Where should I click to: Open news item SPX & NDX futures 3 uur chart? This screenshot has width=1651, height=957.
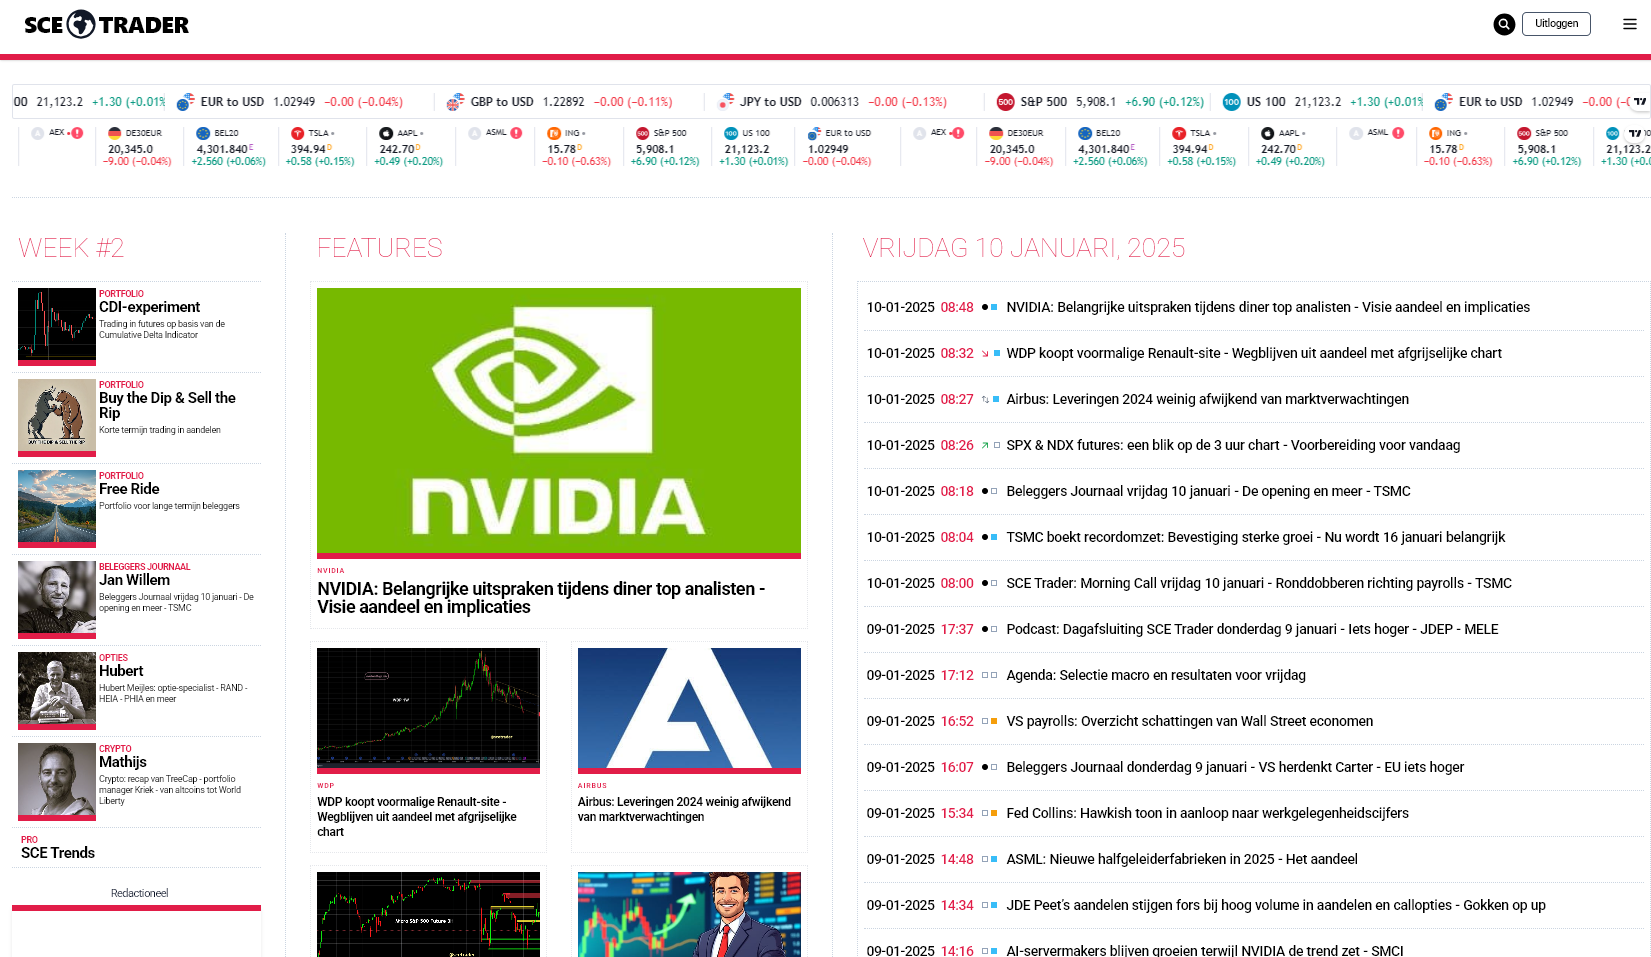(x=1233, y=445)
